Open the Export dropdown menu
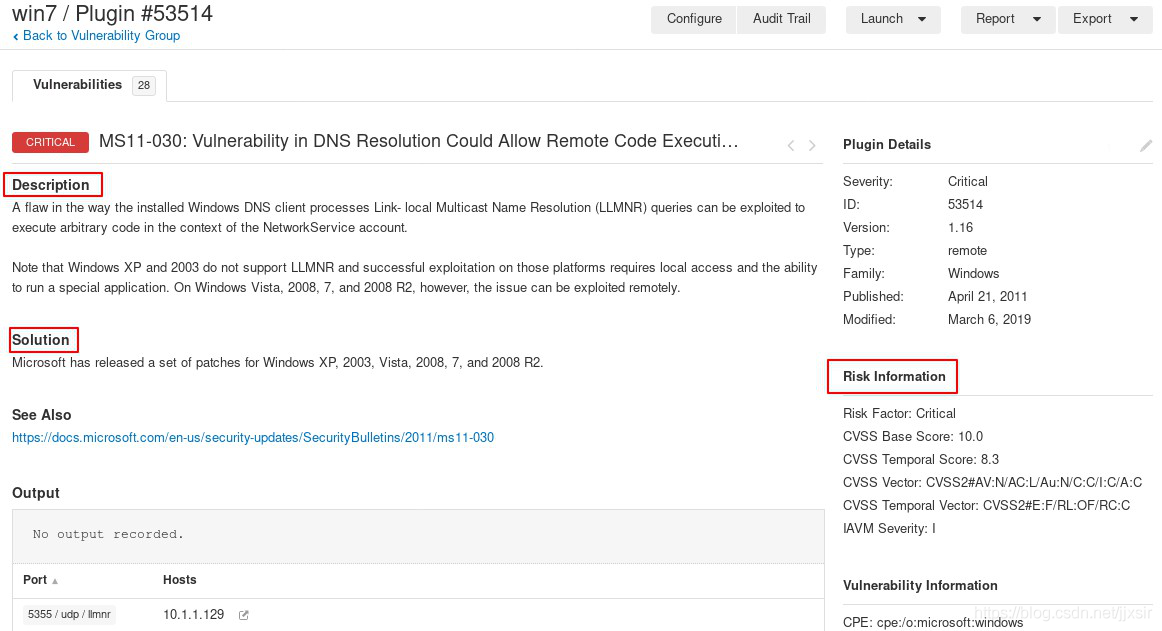 point(1105,19)
